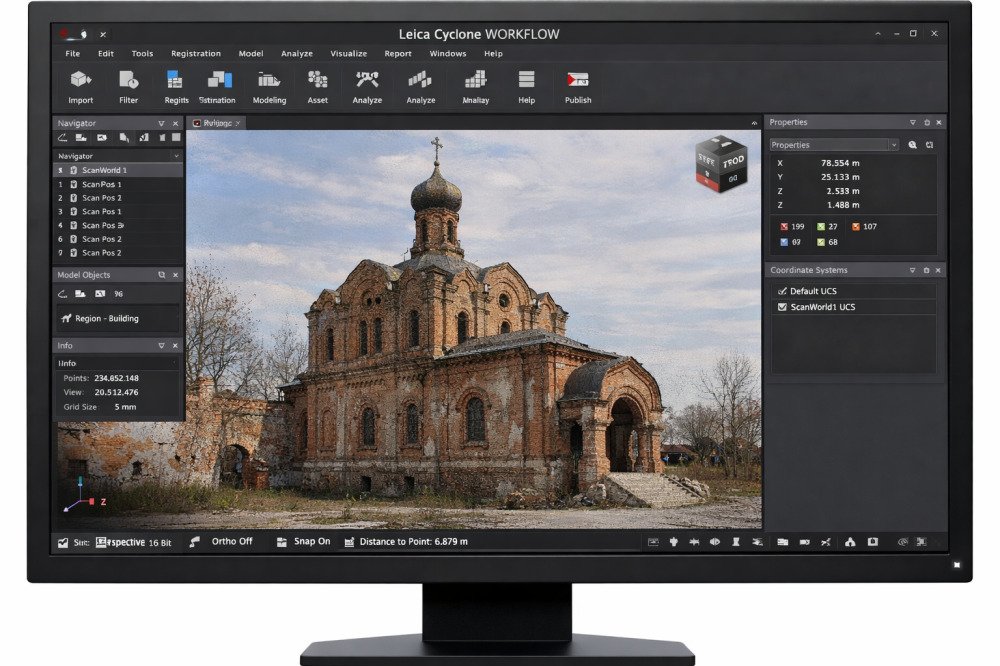Uncheck the ScanWorld1 UCS checkbox
This screenshot has width=1000, height=666.
782,307
